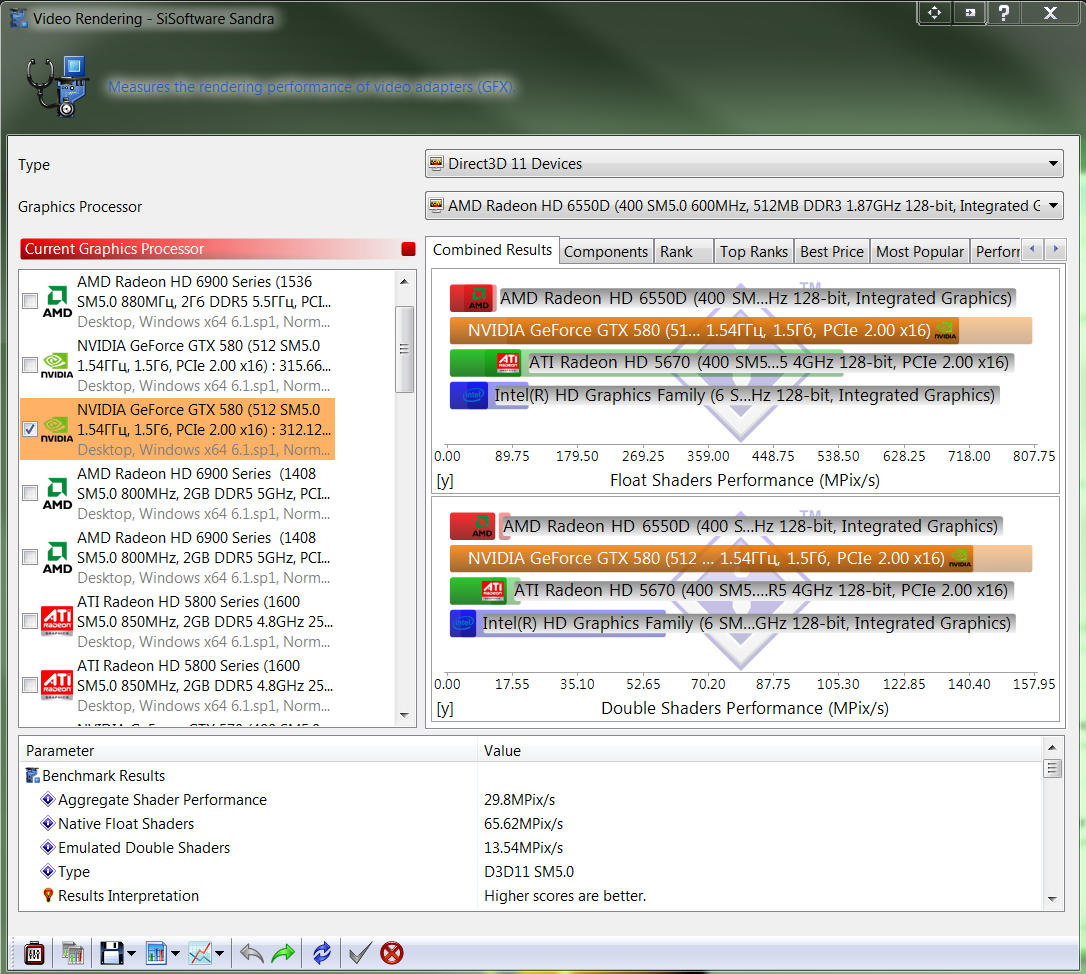Open the bar chart icon dropdown arrow

tap(175, 954)
